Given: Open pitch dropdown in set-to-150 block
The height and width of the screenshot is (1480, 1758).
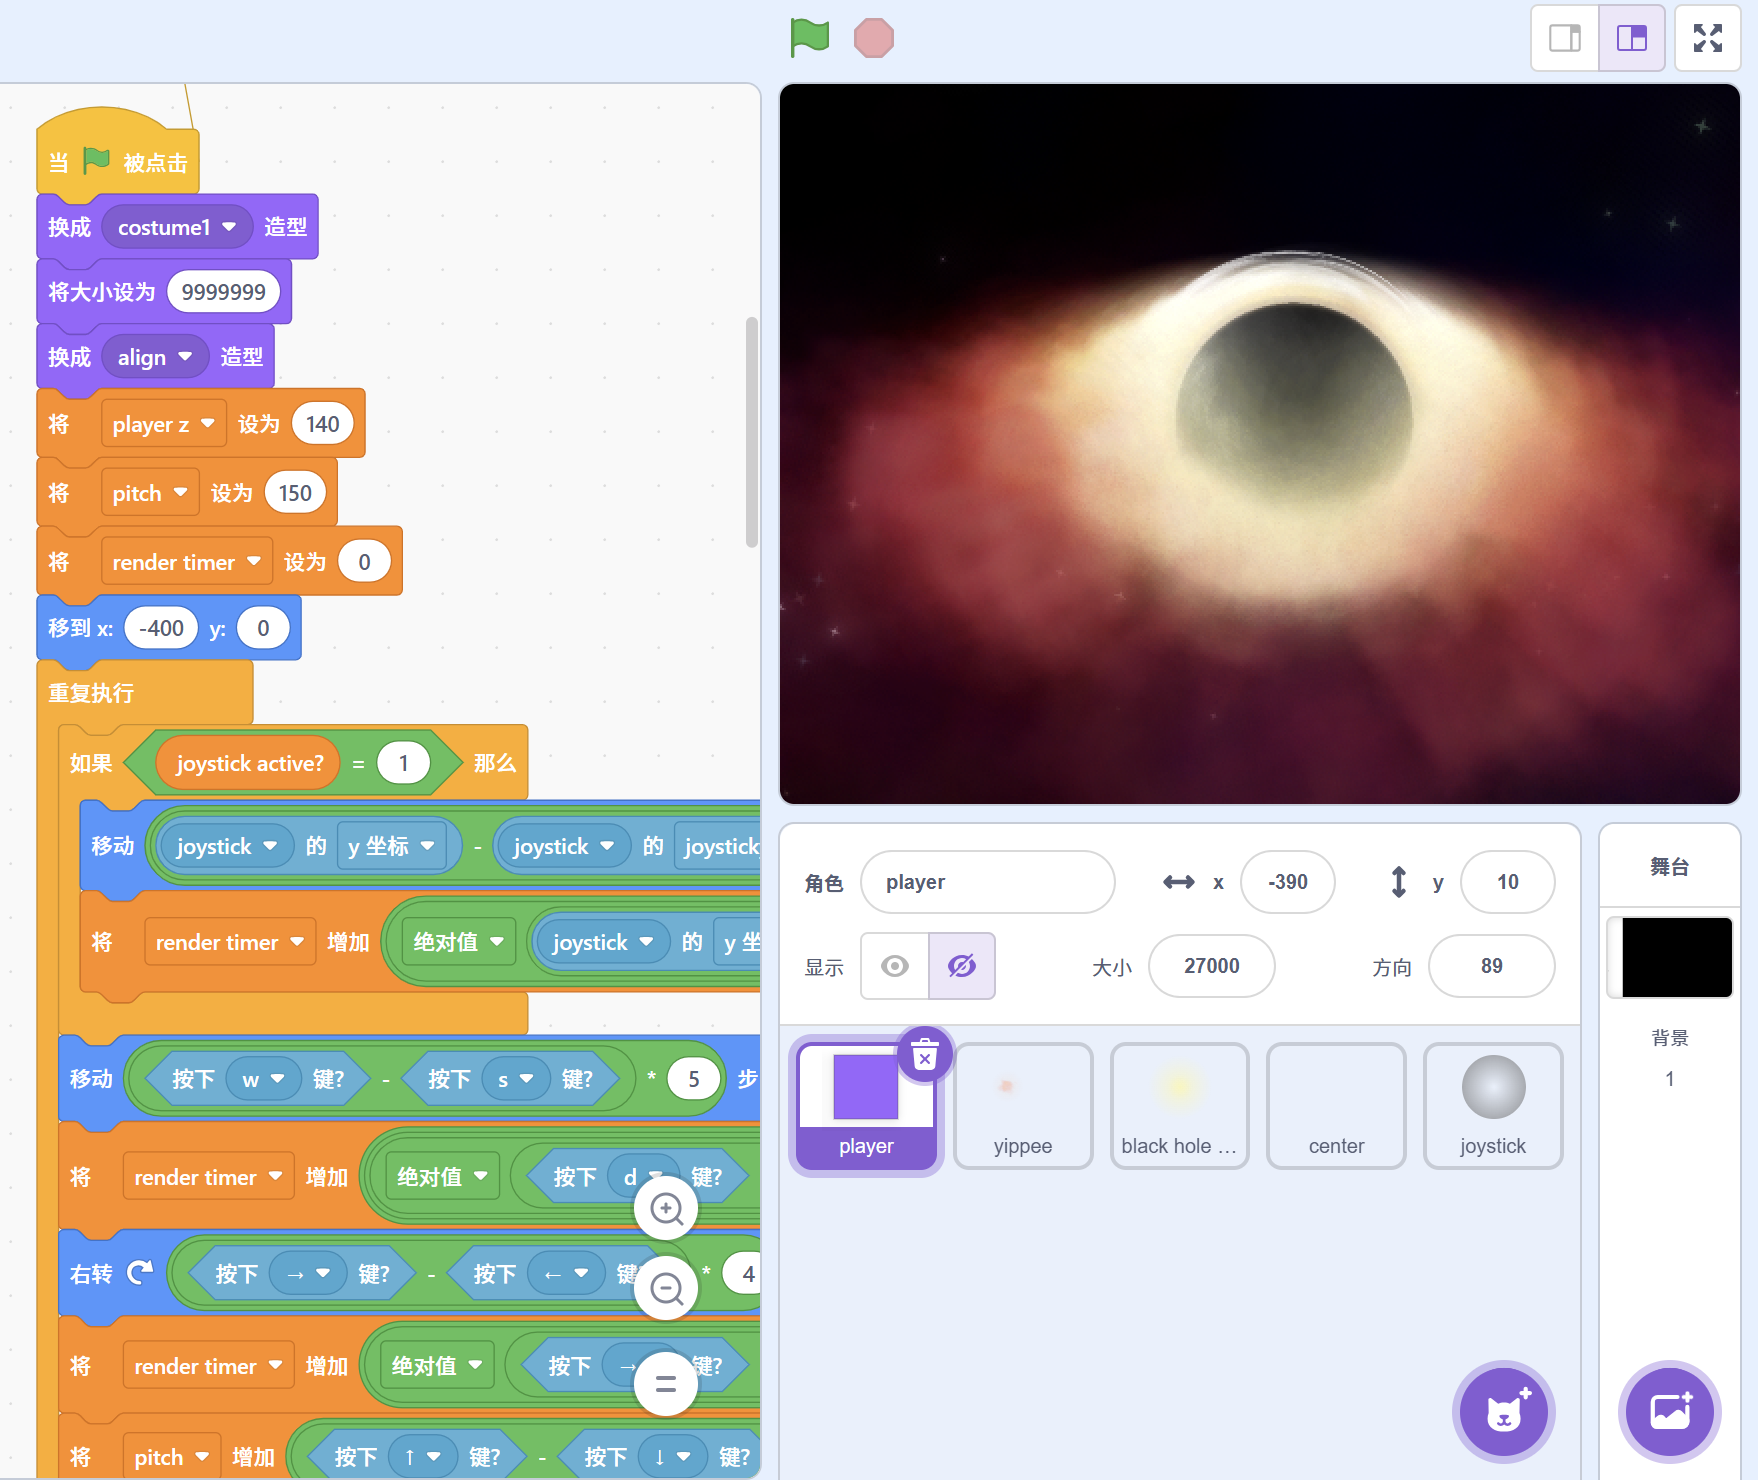Looking at the screenshot, I should 150,493.
